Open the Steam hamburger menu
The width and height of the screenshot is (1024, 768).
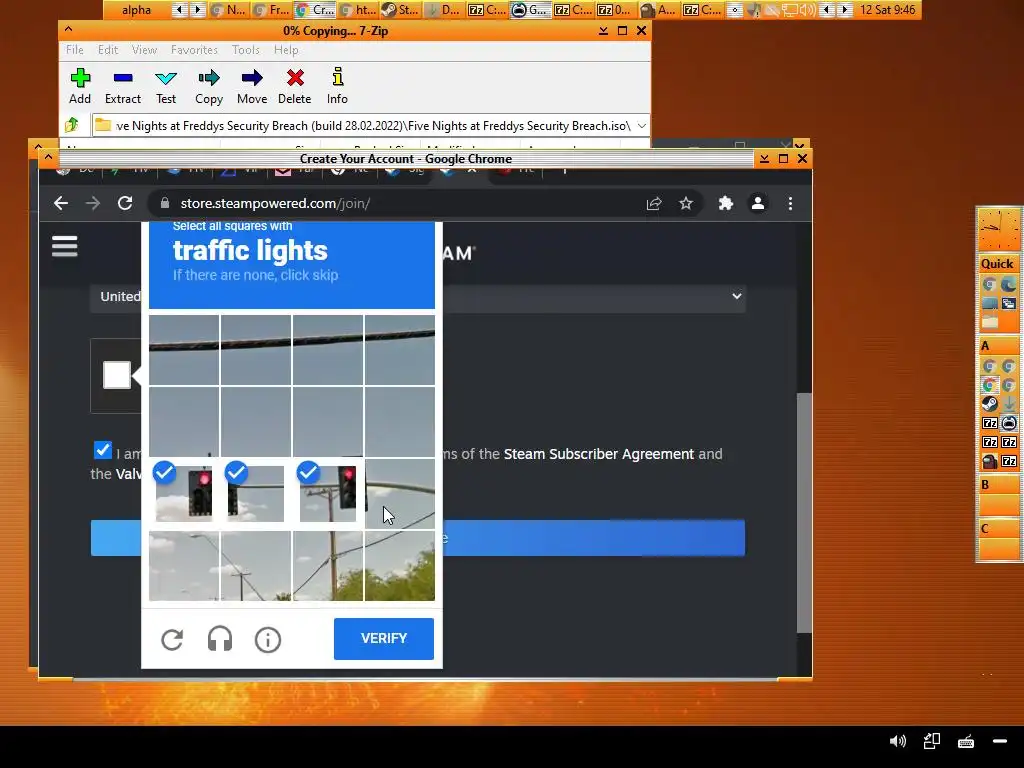65,246
